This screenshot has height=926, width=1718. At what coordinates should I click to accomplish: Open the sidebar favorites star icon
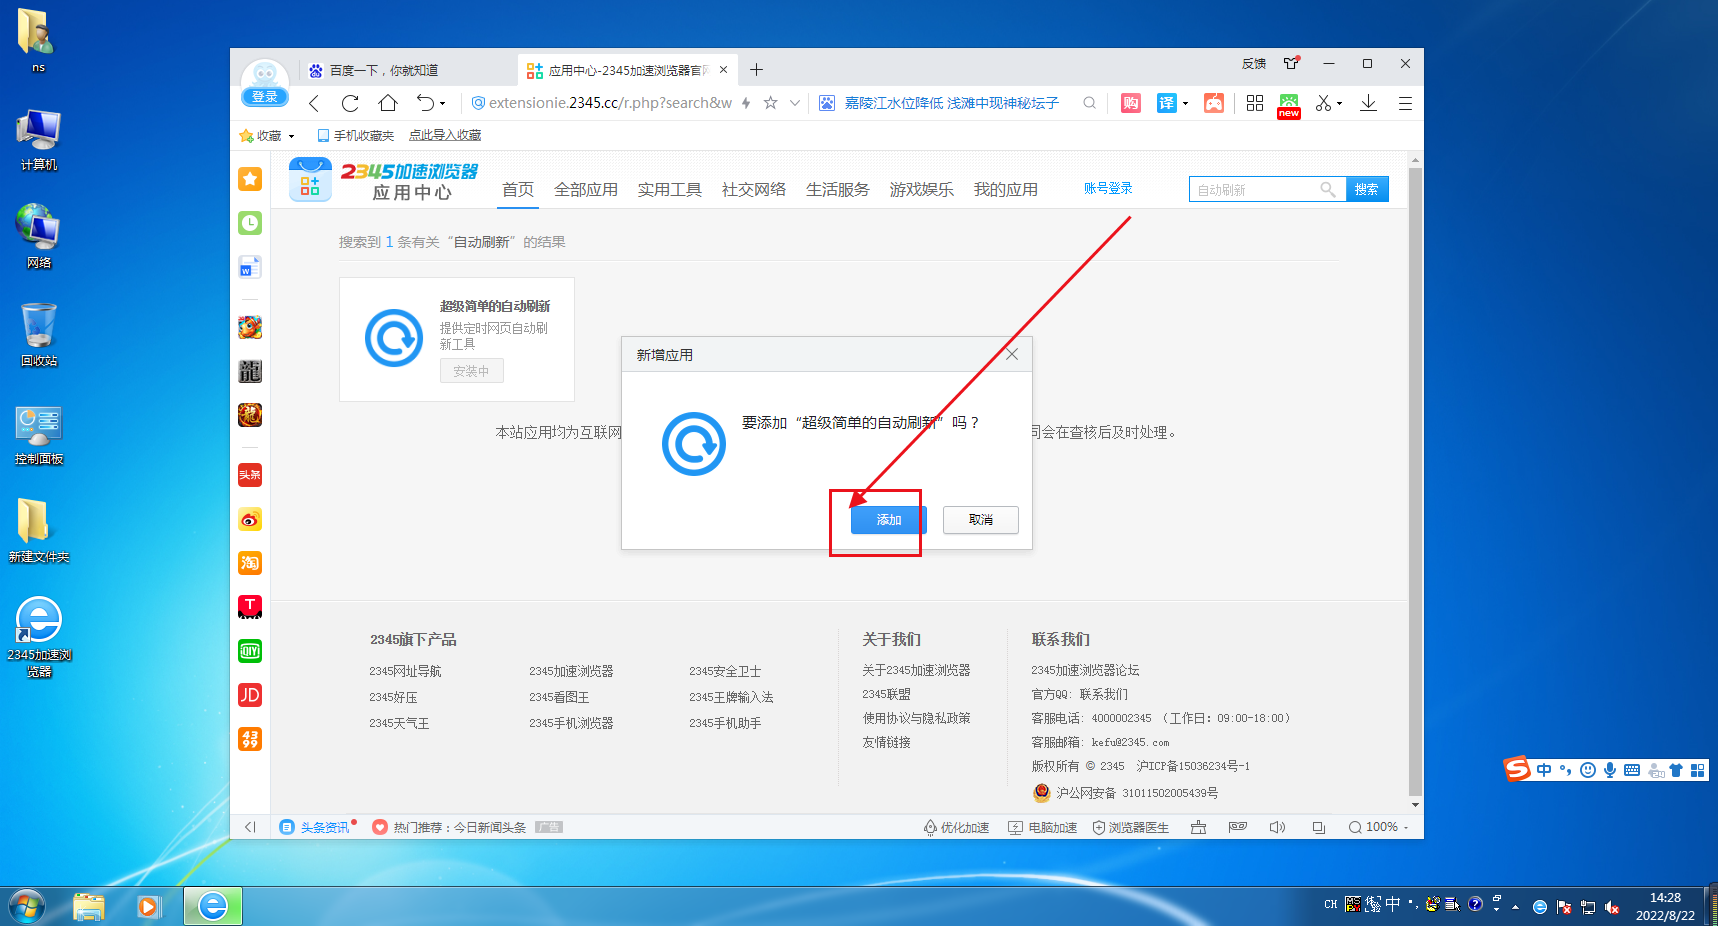click(x=250, y=179)
